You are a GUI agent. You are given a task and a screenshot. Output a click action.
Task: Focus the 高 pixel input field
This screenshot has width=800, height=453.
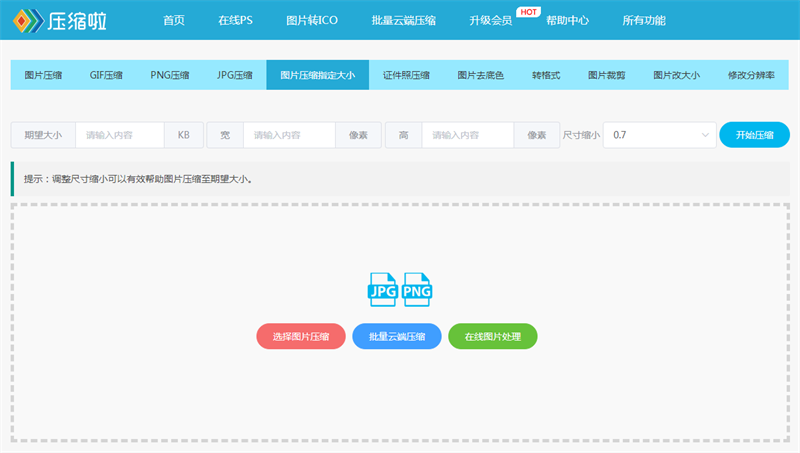click(468, 135)
